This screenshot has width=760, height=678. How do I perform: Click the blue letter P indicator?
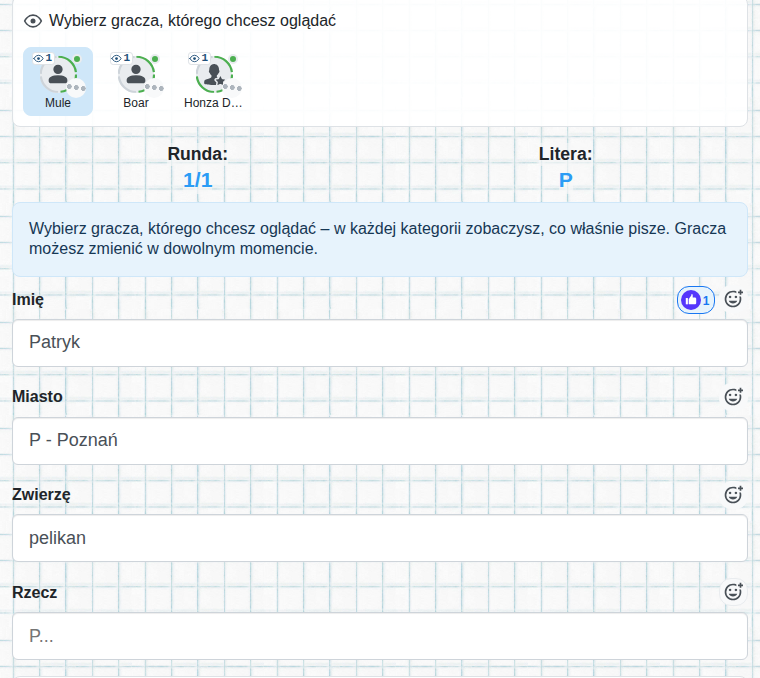pyautogui.click(x=566, y=180)
